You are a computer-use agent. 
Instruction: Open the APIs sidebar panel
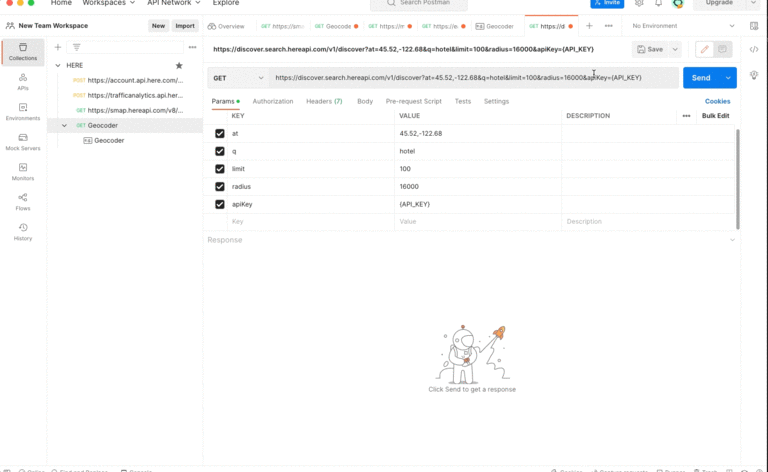tap(23, 82)
